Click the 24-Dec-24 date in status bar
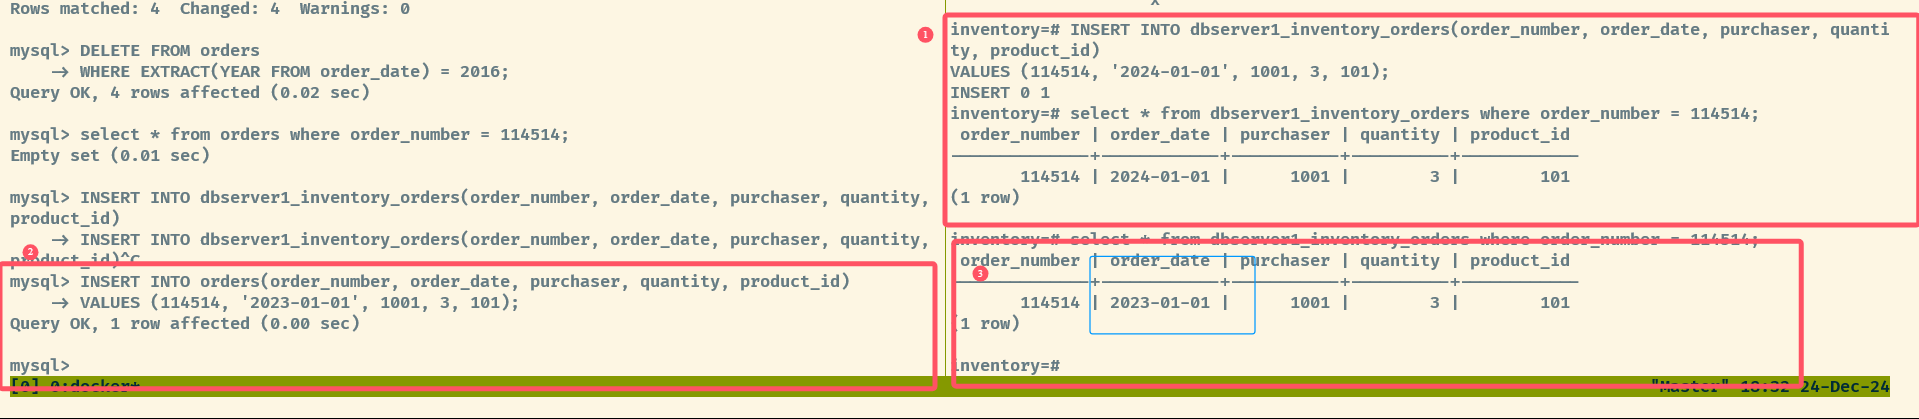The height and width of the screenshot is (419, 1919). pyautogui.click(x=1844, y=386)
